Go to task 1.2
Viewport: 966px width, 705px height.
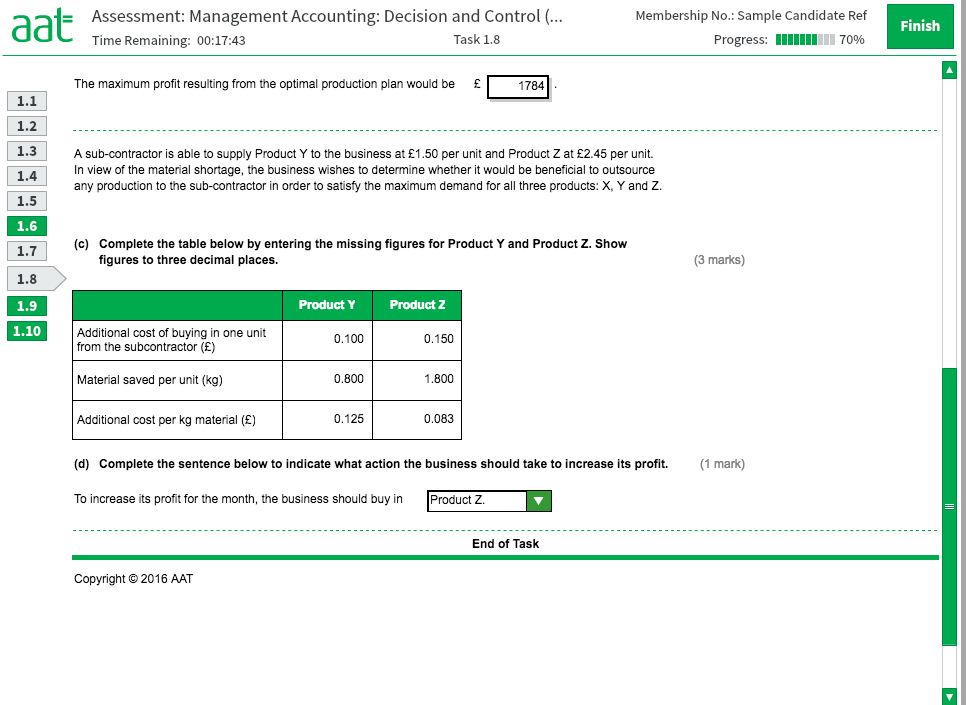pyautogui.click(x=27, y=126)
